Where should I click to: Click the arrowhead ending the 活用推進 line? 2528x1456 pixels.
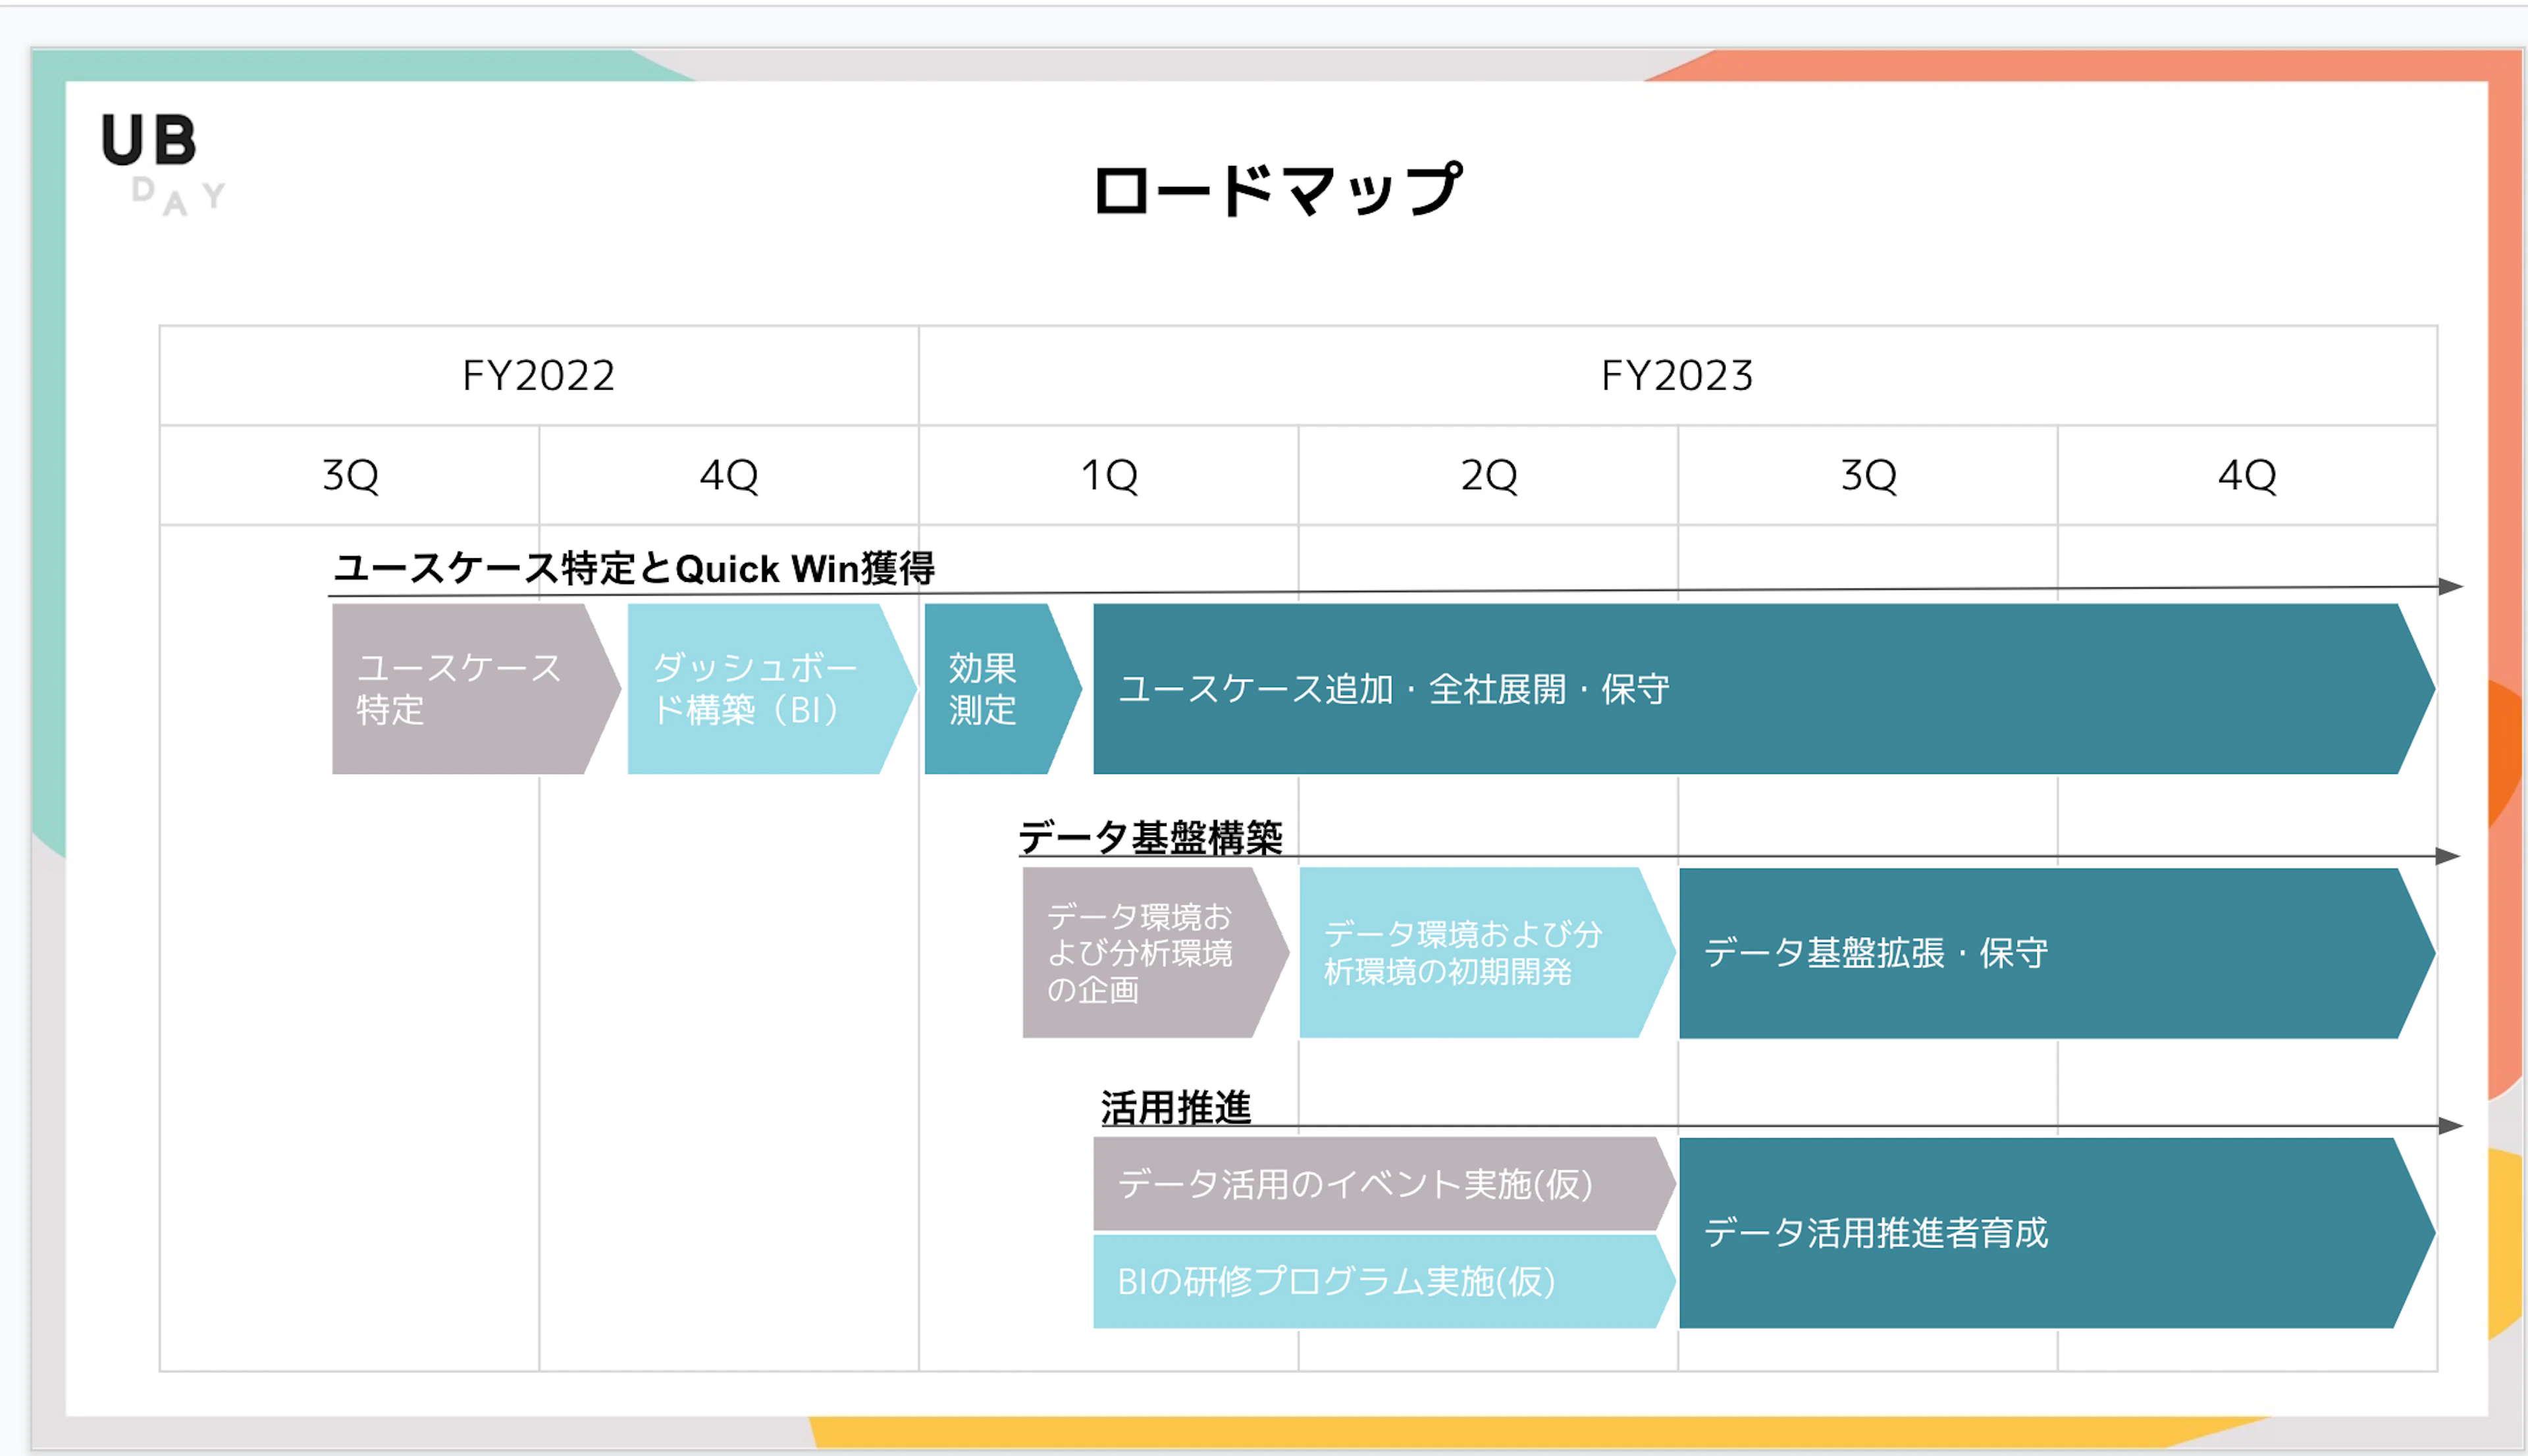2450,1126
